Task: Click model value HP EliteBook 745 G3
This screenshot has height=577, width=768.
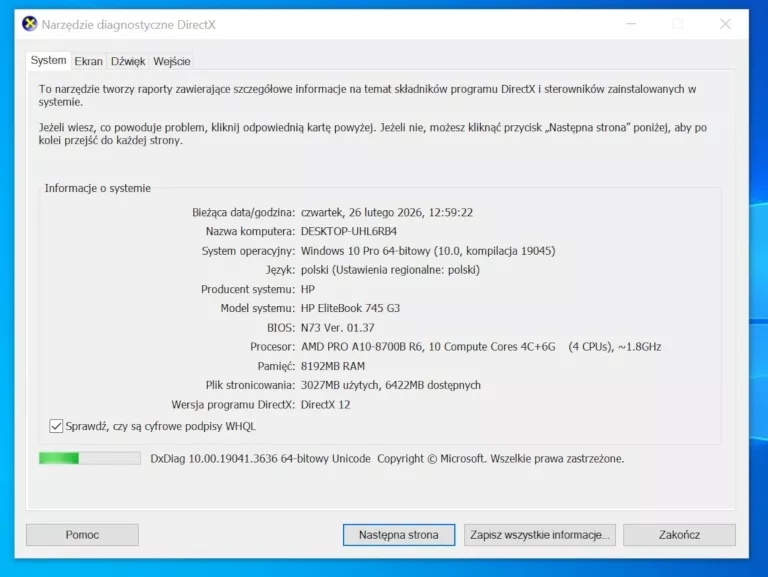Action: pos(350,308)
